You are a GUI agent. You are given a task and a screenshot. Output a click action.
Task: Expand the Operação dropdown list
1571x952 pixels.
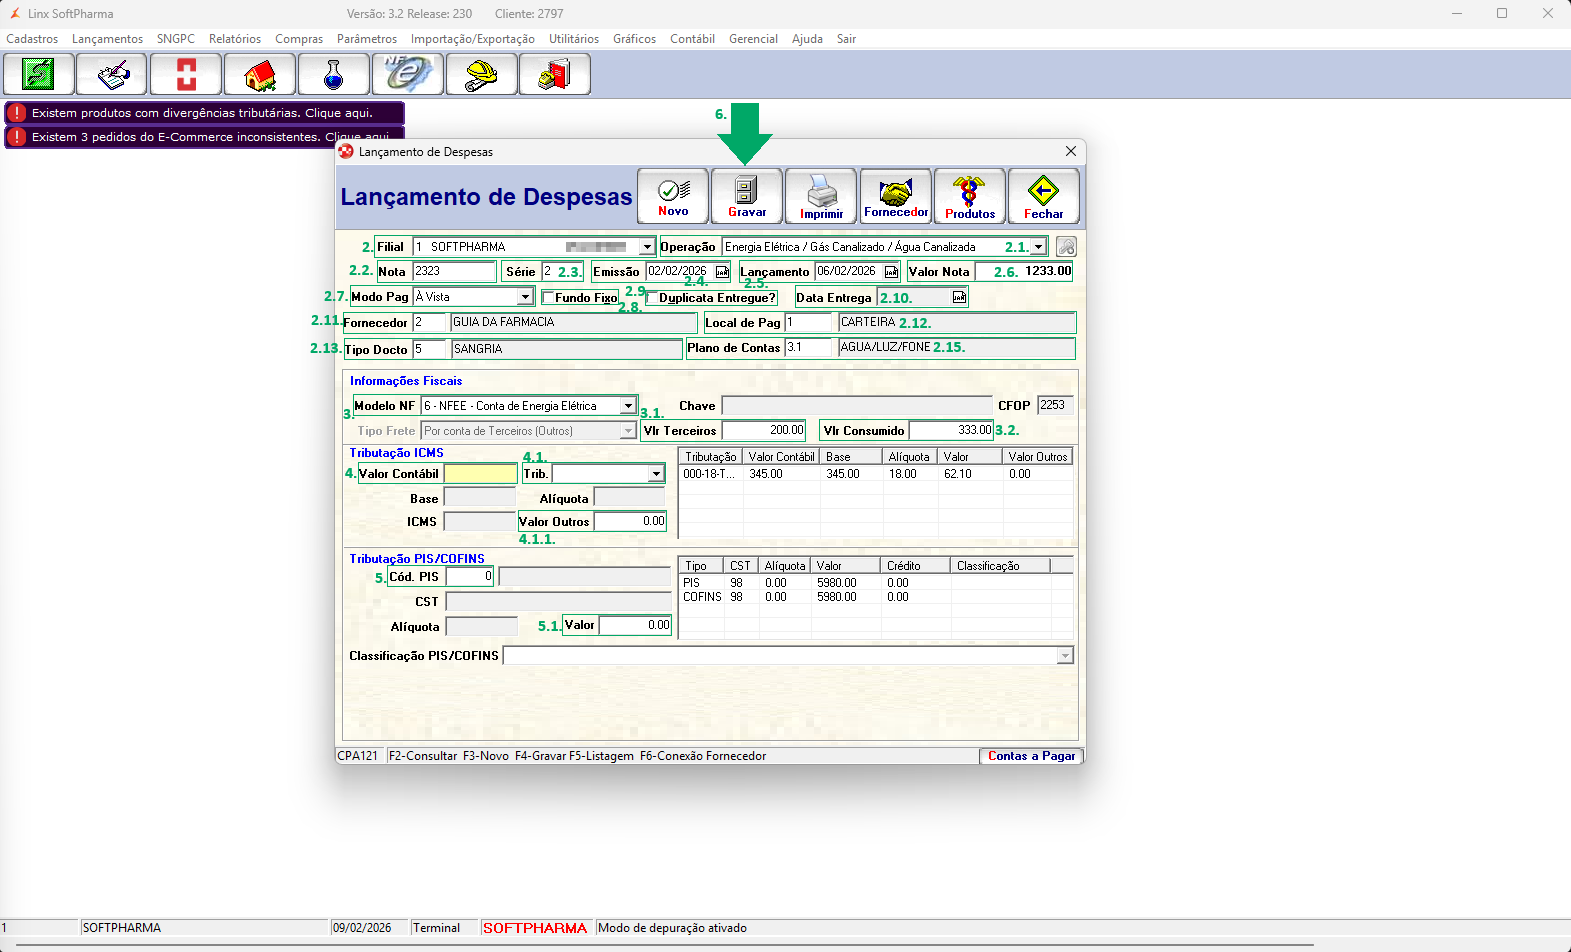[1039, 247]
